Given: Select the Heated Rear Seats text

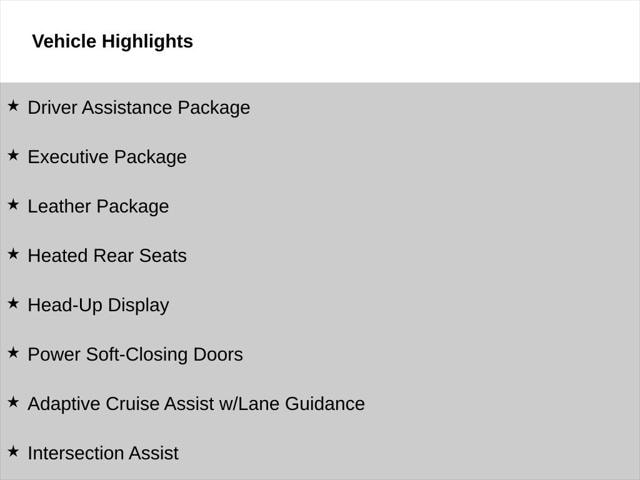Looking at the screenshot, I should [x=107, y=256].
